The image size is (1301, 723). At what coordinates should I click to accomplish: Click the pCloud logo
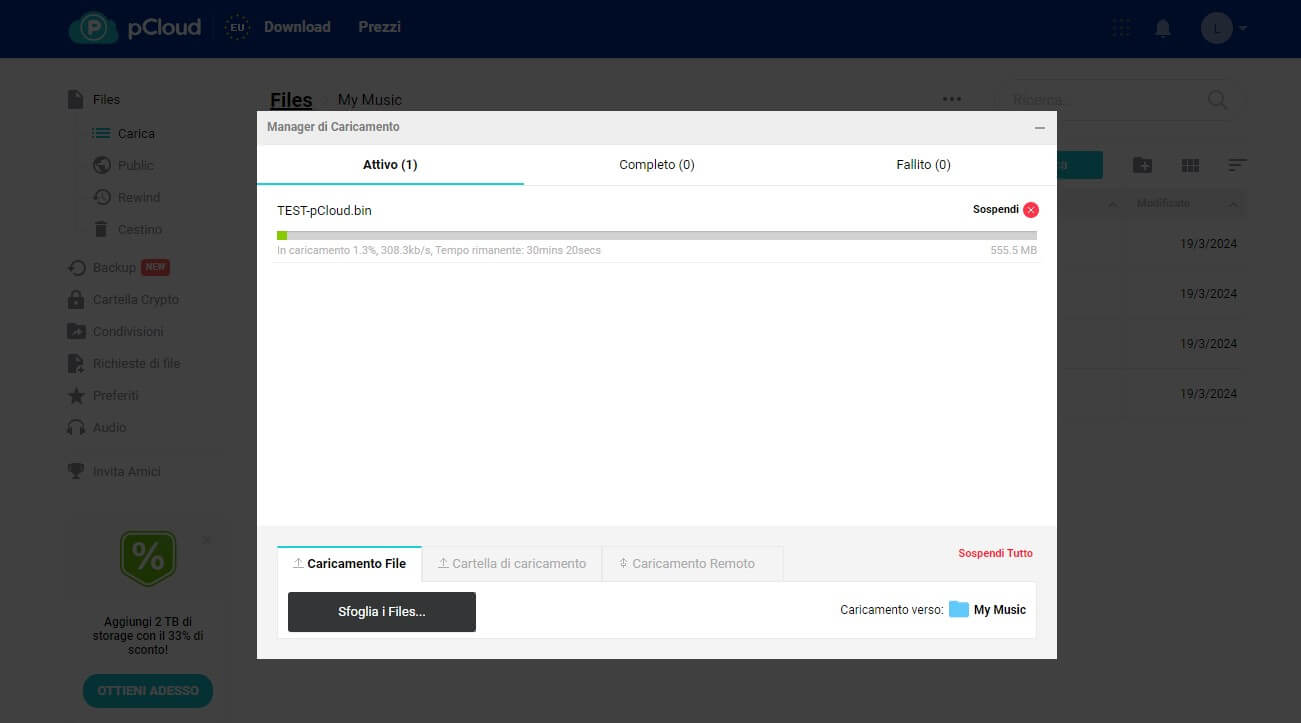pyautogui.click(x=135, y=28)
